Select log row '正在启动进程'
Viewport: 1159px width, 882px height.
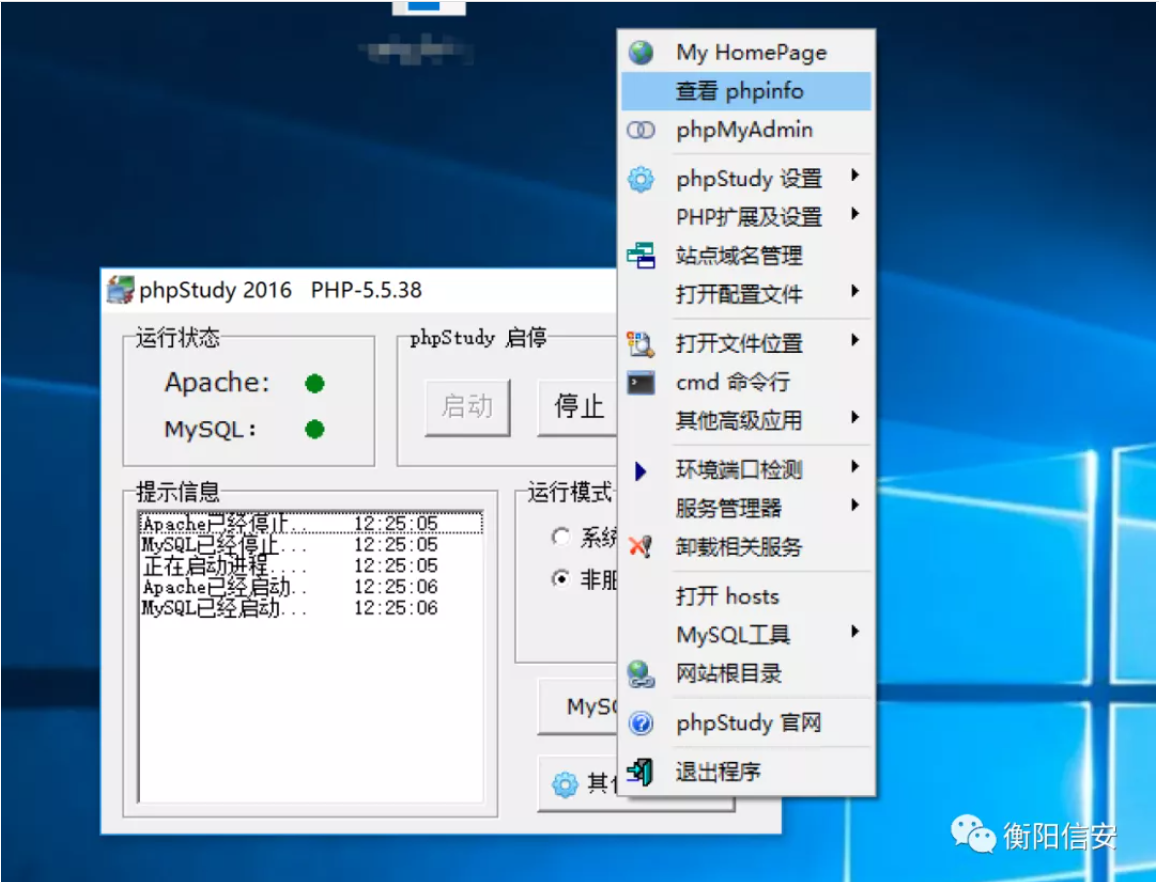310,566
